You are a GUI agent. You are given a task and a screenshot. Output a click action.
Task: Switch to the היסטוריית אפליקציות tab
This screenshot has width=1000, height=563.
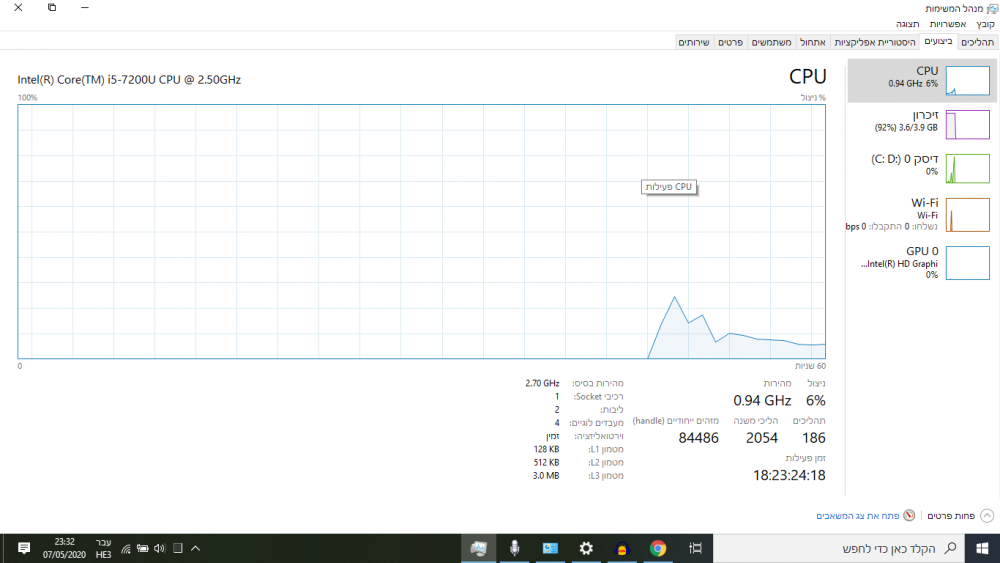point(874,42)
